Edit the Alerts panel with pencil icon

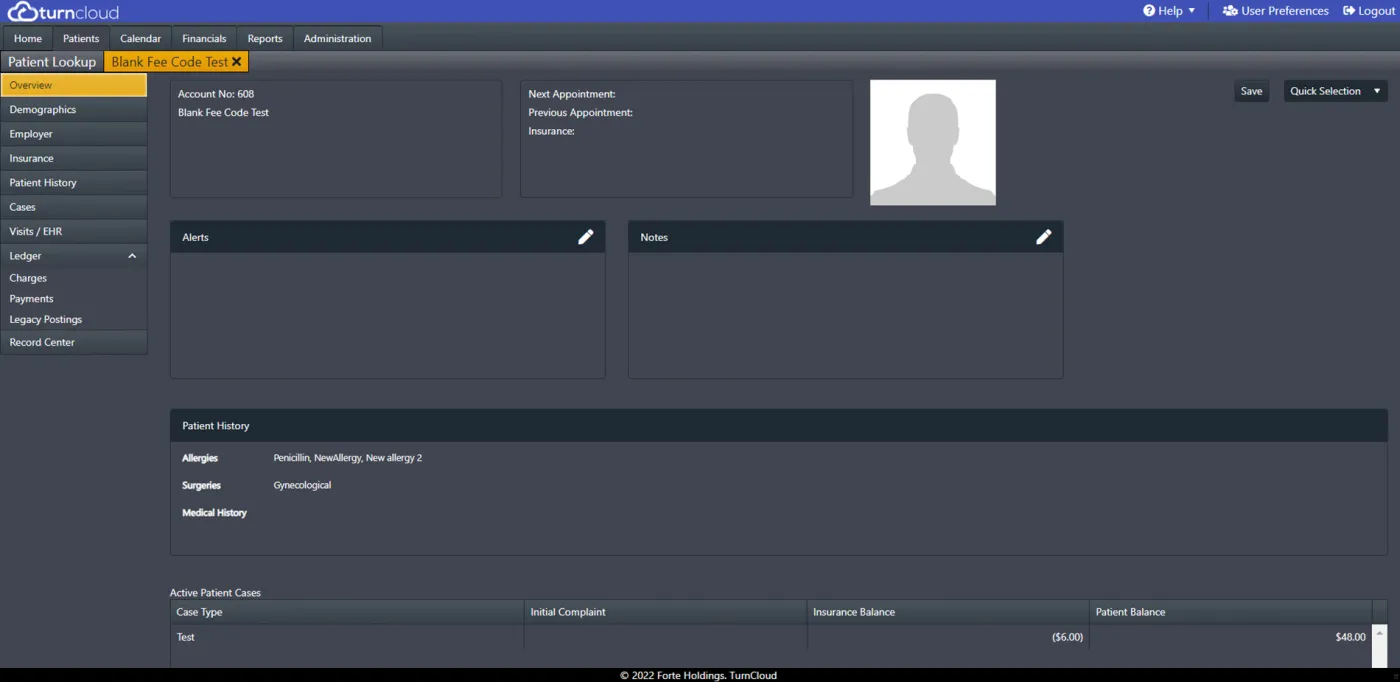pyautogui.click(x=586, y=237)
